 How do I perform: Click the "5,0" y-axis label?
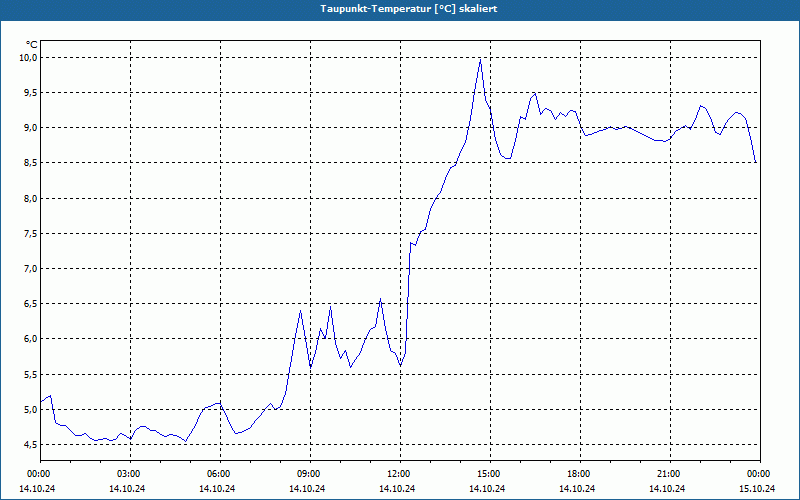tap(31, 410)
